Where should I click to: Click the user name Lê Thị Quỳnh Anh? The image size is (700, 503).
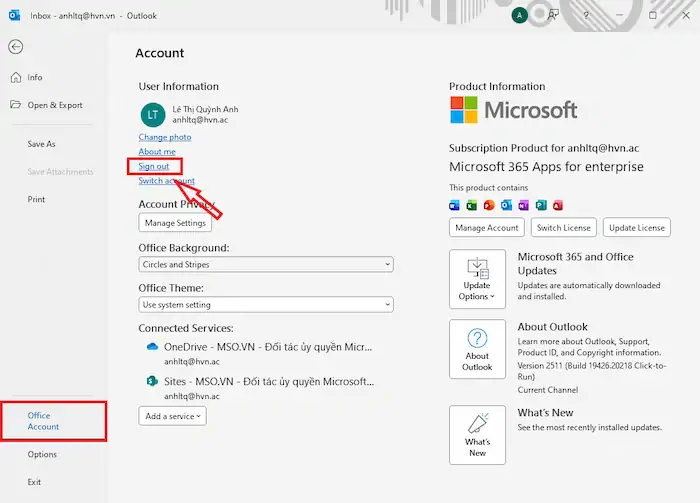pos(205,109)
